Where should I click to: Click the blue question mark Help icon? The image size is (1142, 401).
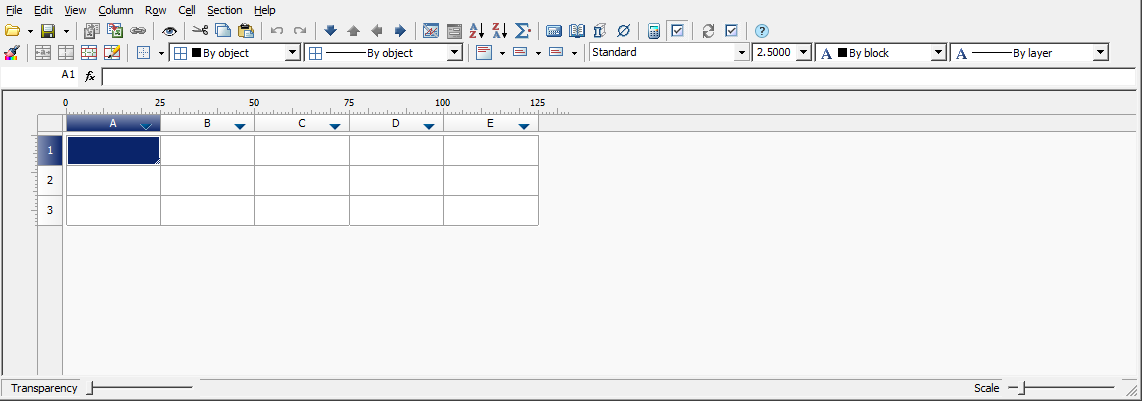[762, 31]
